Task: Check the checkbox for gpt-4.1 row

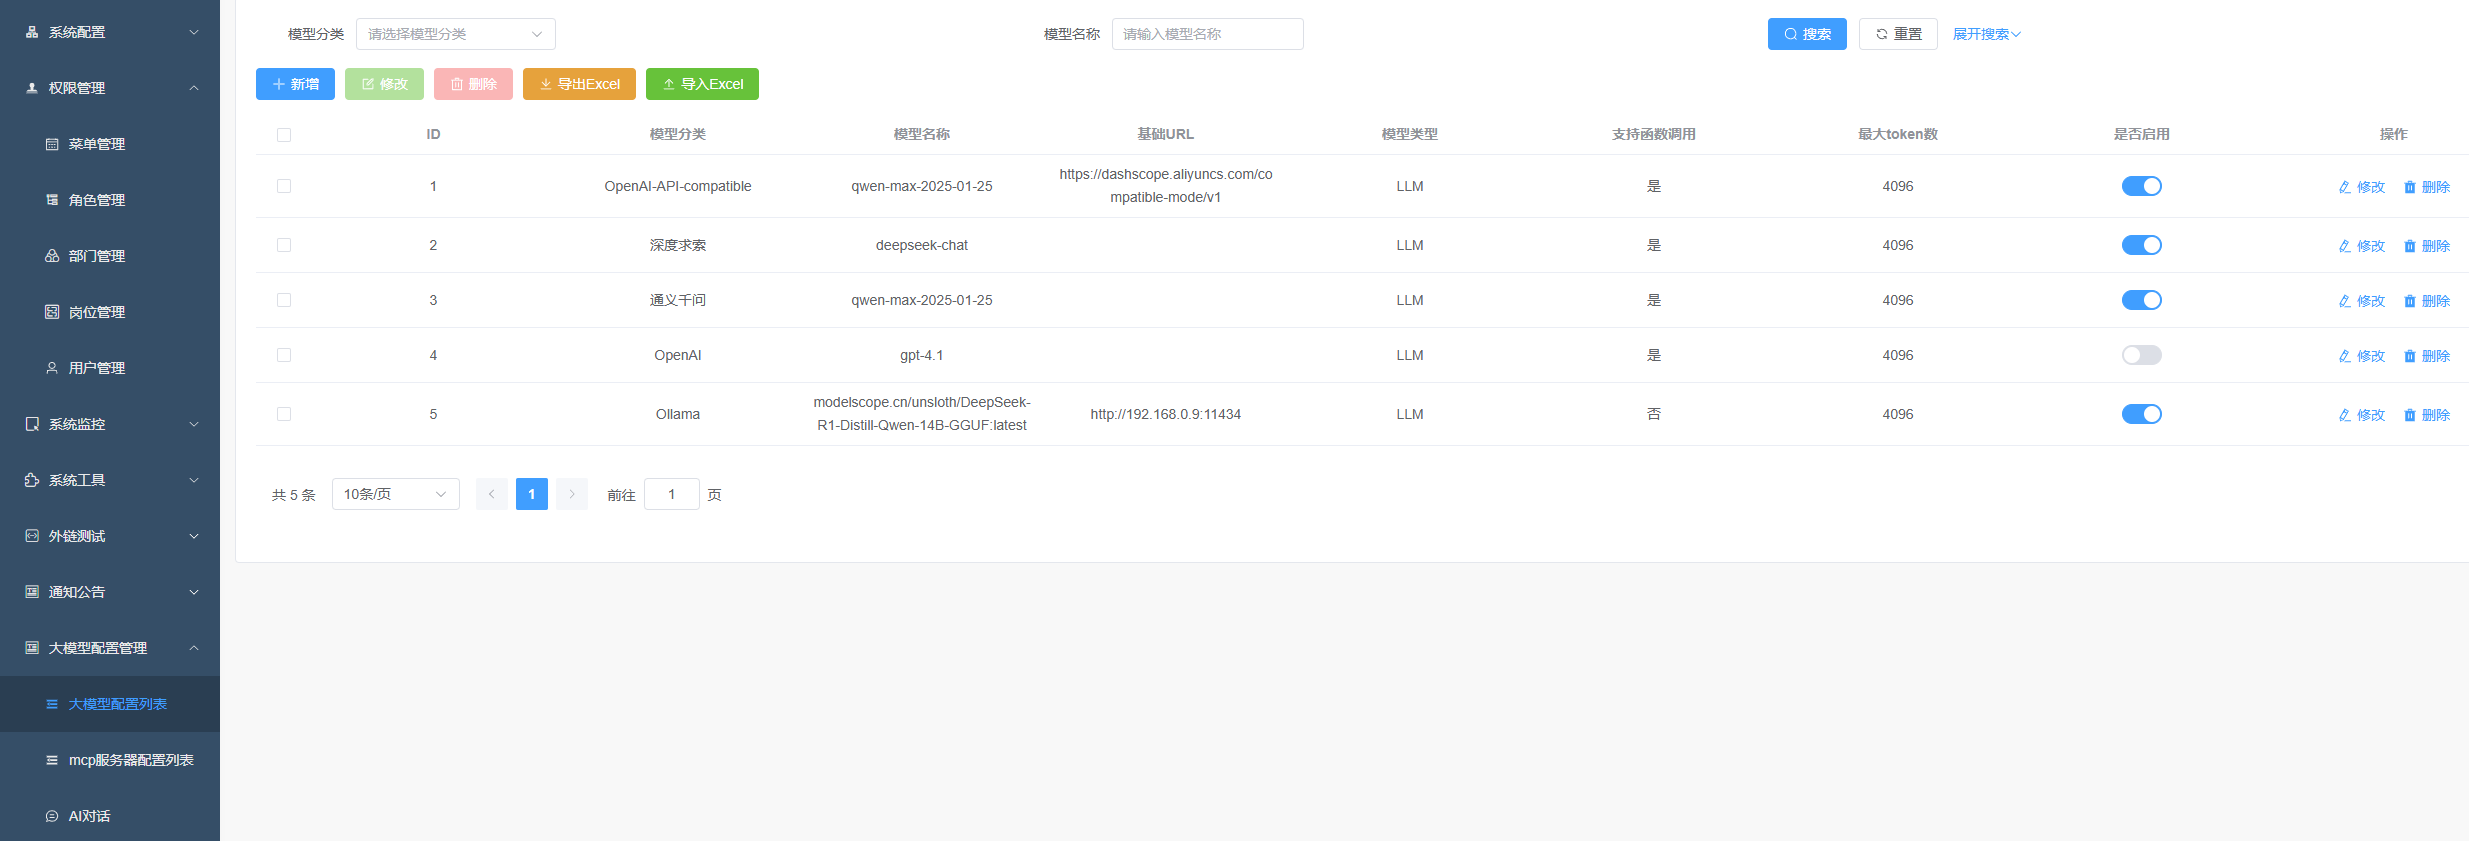Action: 284,355
